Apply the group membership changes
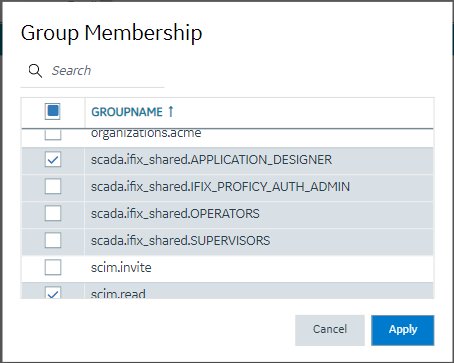Viewport: 454px width, 363px height. (402, 330)
